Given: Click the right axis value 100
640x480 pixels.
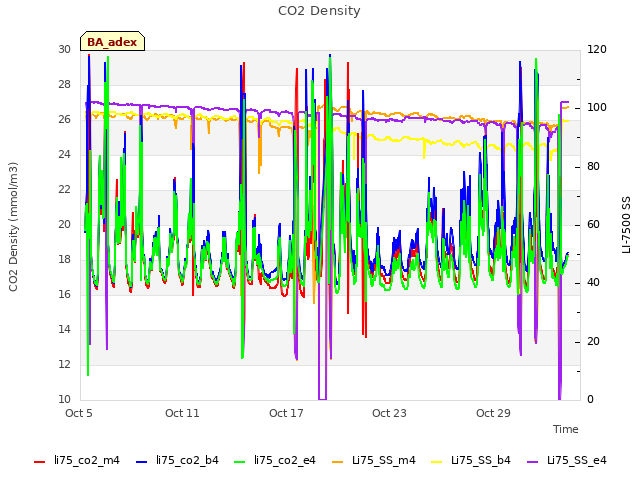Looking at the screenshot, I should click(x=597, y=108).
